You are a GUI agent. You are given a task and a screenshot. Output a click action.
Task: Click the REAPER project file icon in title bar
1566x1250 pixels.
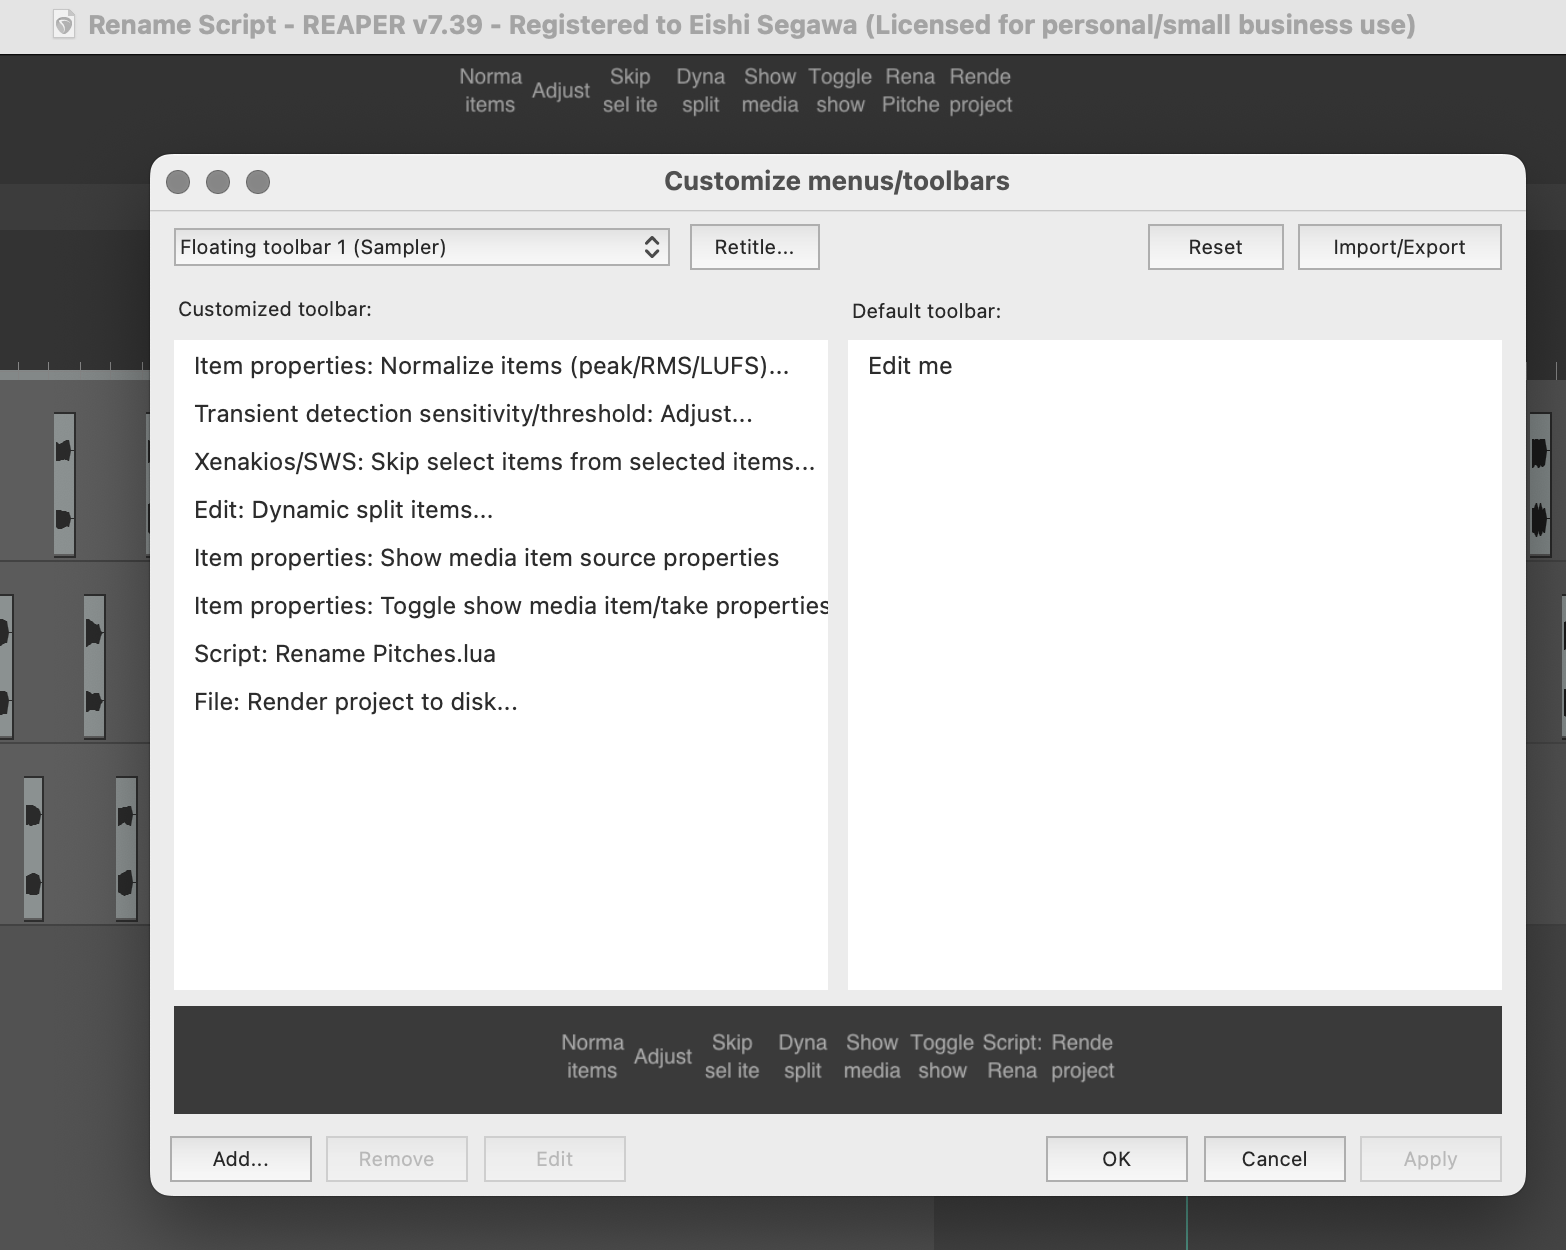click(x=64, y=25)
